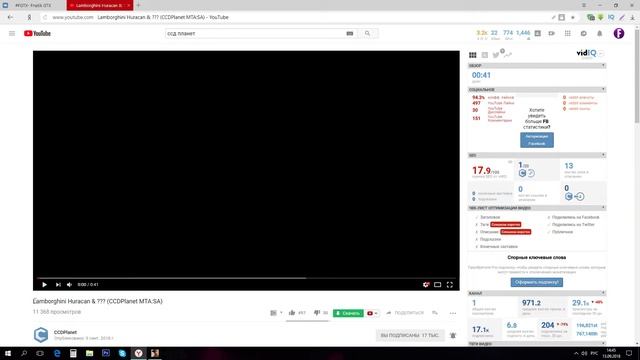Open video player settings gear
Image resolution: width=640 pixels, height=360 pixels.
426,284
